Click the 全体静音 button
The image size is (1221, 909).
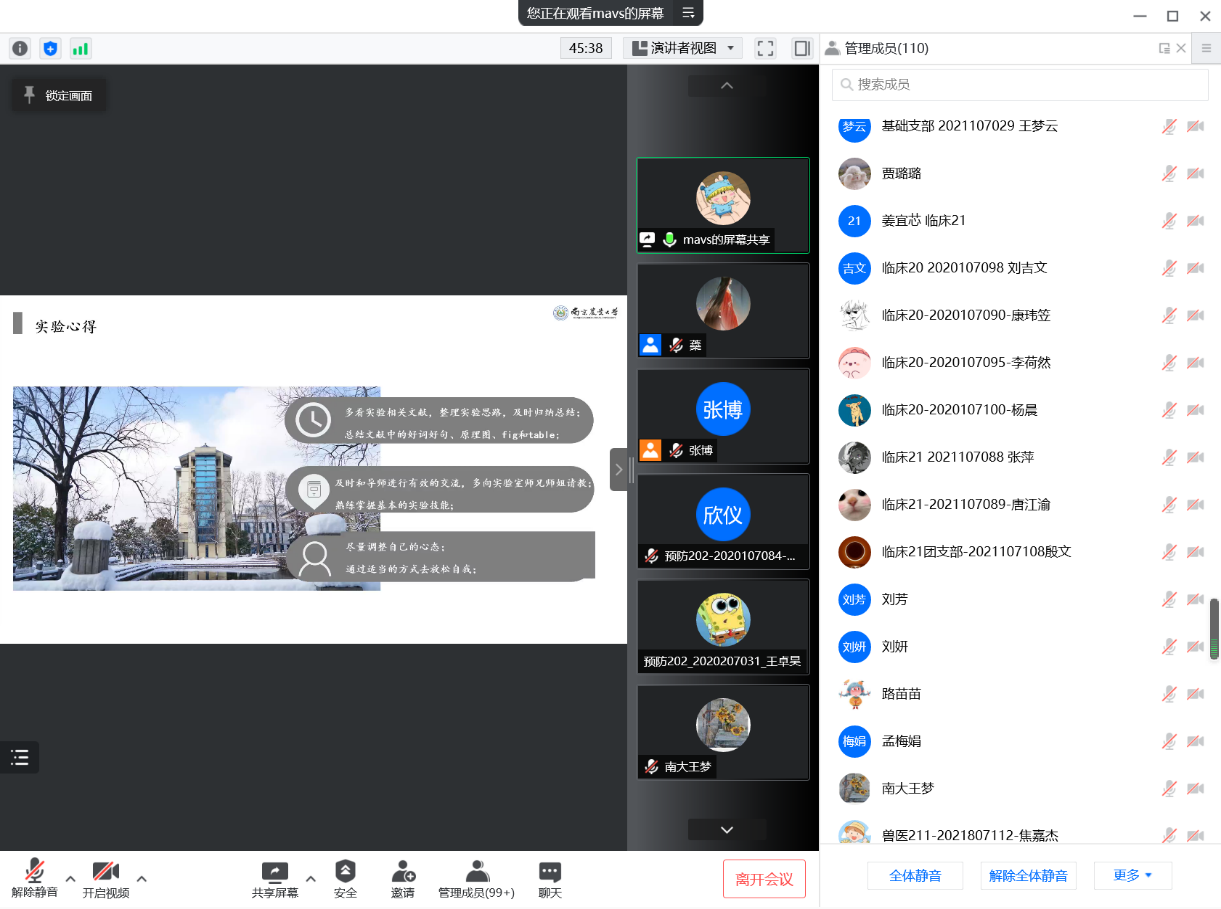tap(915, 876)
